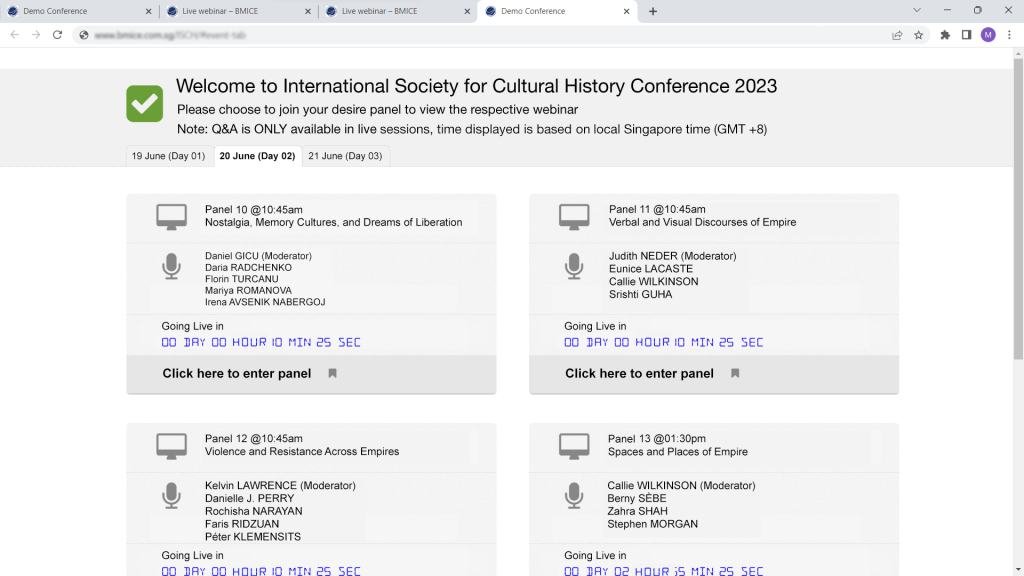This screenshot has width=1024, height=576.
Task: Click the microphone icon in Panel 13
Action: 574,496
